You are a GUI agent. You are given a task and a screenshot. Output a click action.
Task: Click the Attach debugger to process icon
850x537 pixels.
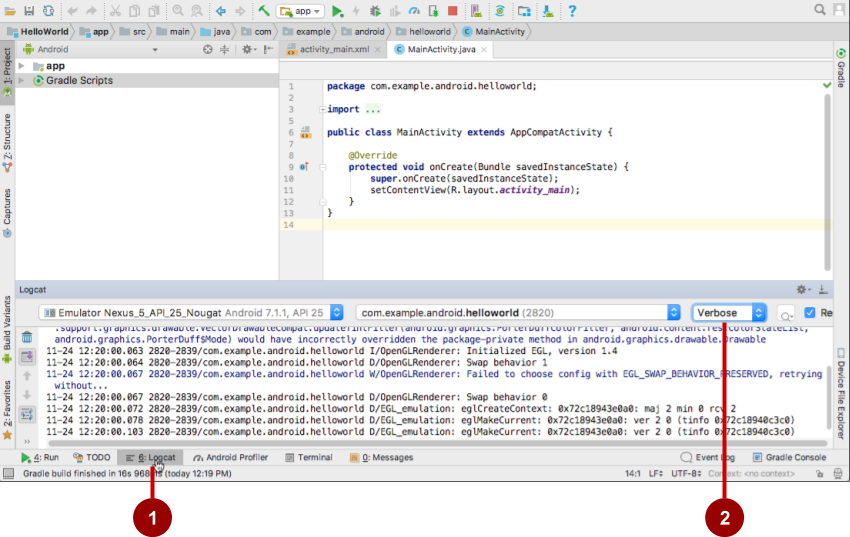434,11
